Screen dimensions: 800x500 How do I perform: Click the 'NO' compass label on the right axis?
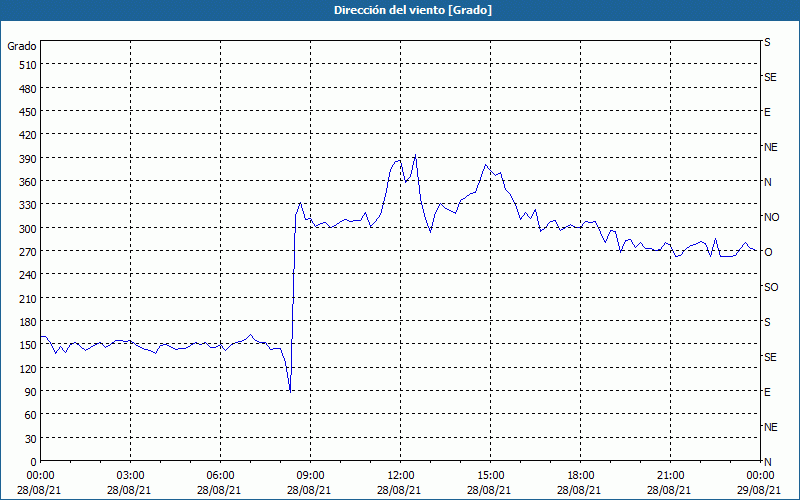tap(771, 217)
